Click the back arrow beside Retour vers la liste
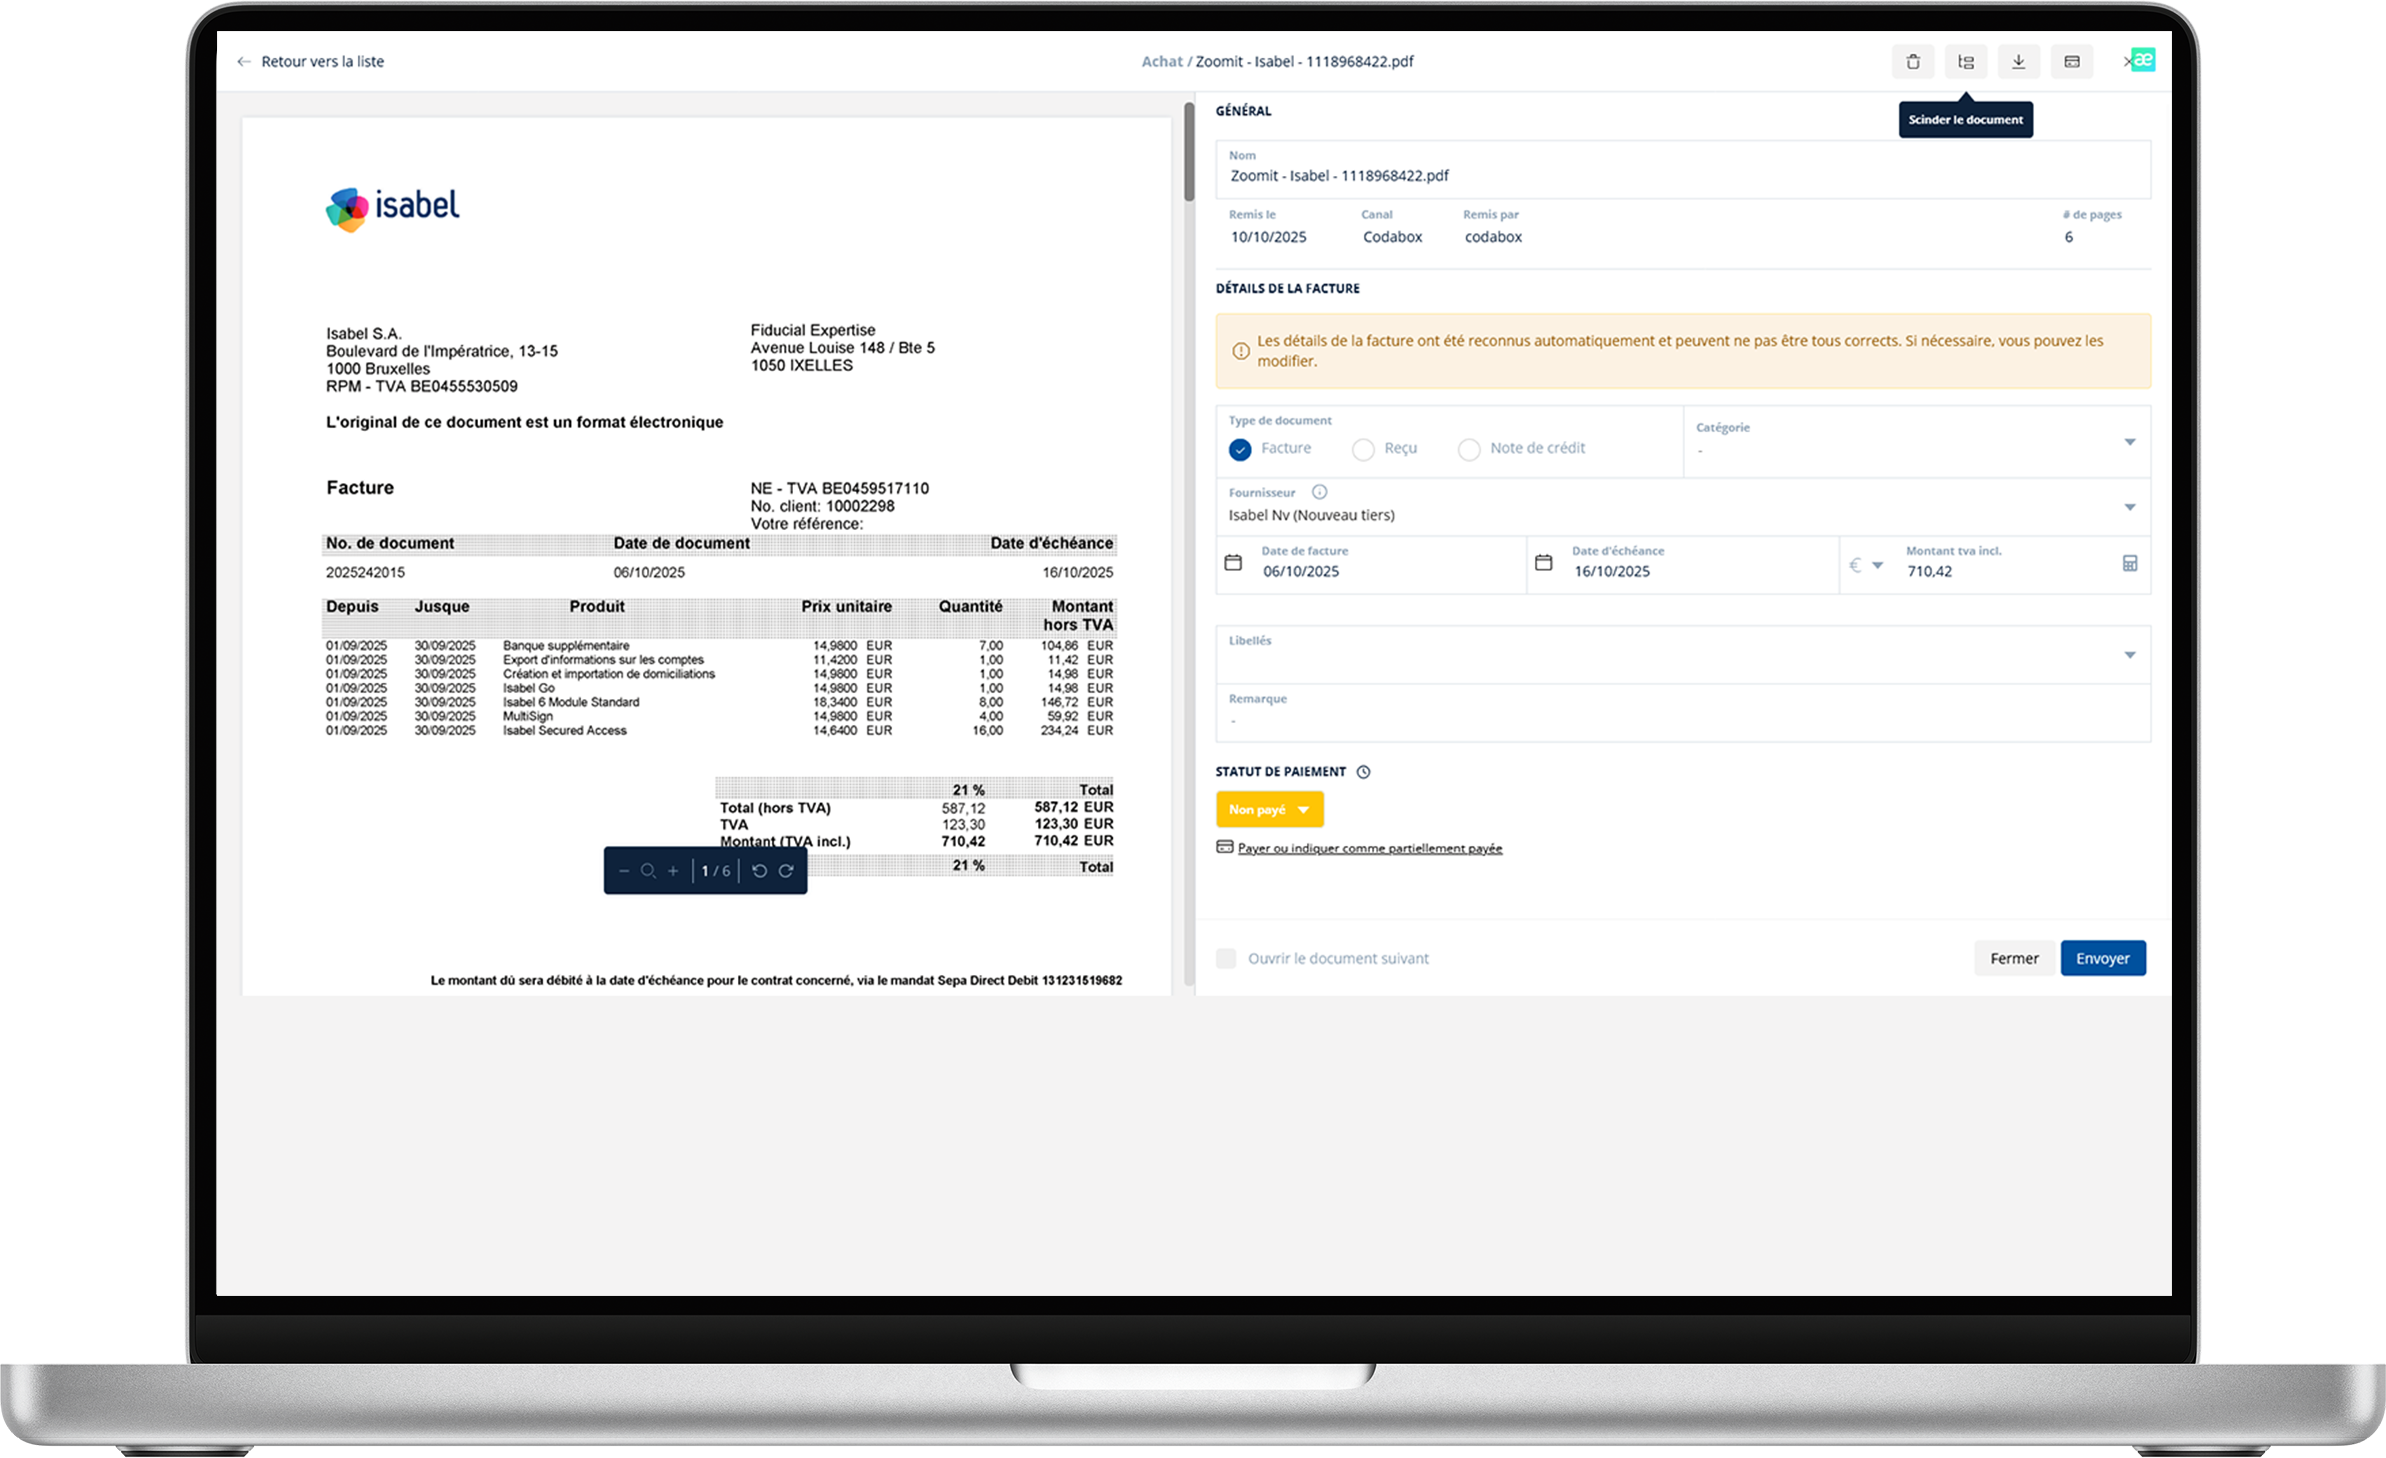The height and width of the screenshot is (1458, 2386). pos(243,62)
